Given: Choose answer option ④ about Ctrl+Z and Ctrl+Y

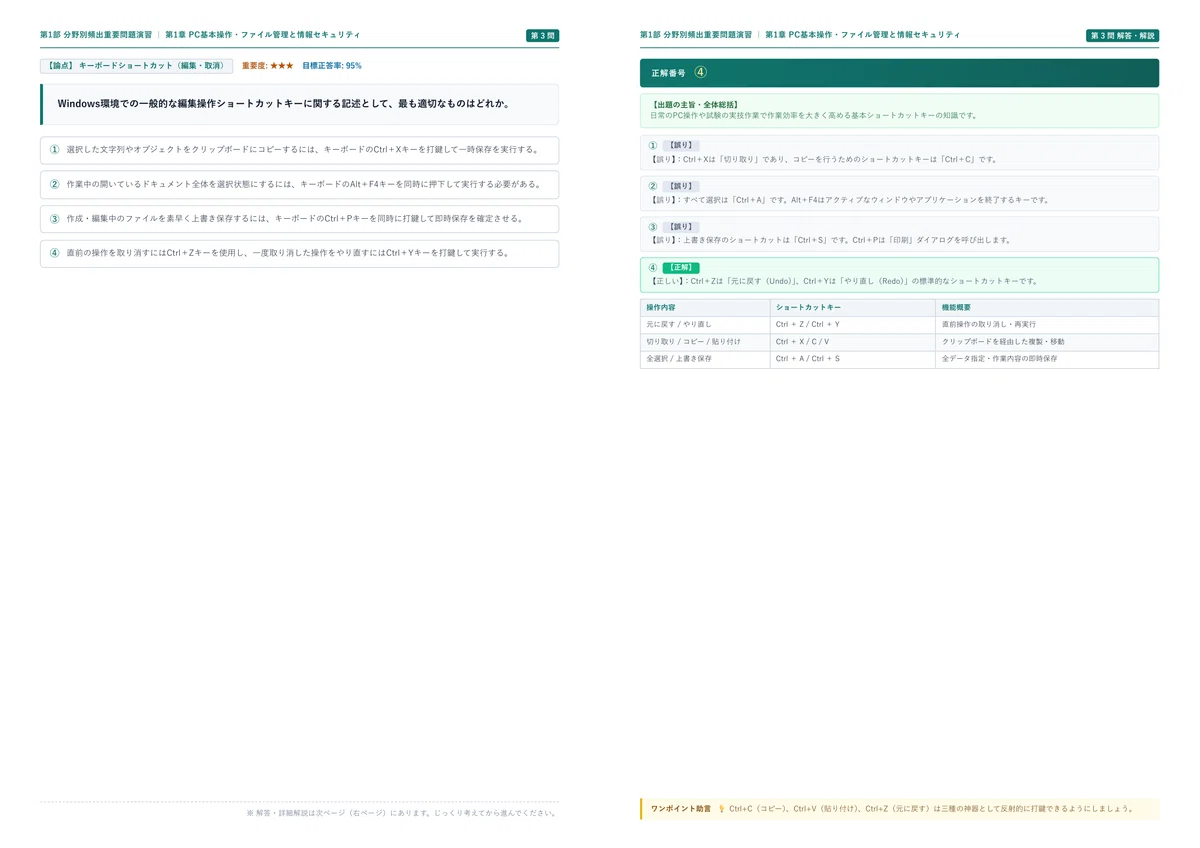Looking at the screenshot, I should pos(299,253).
